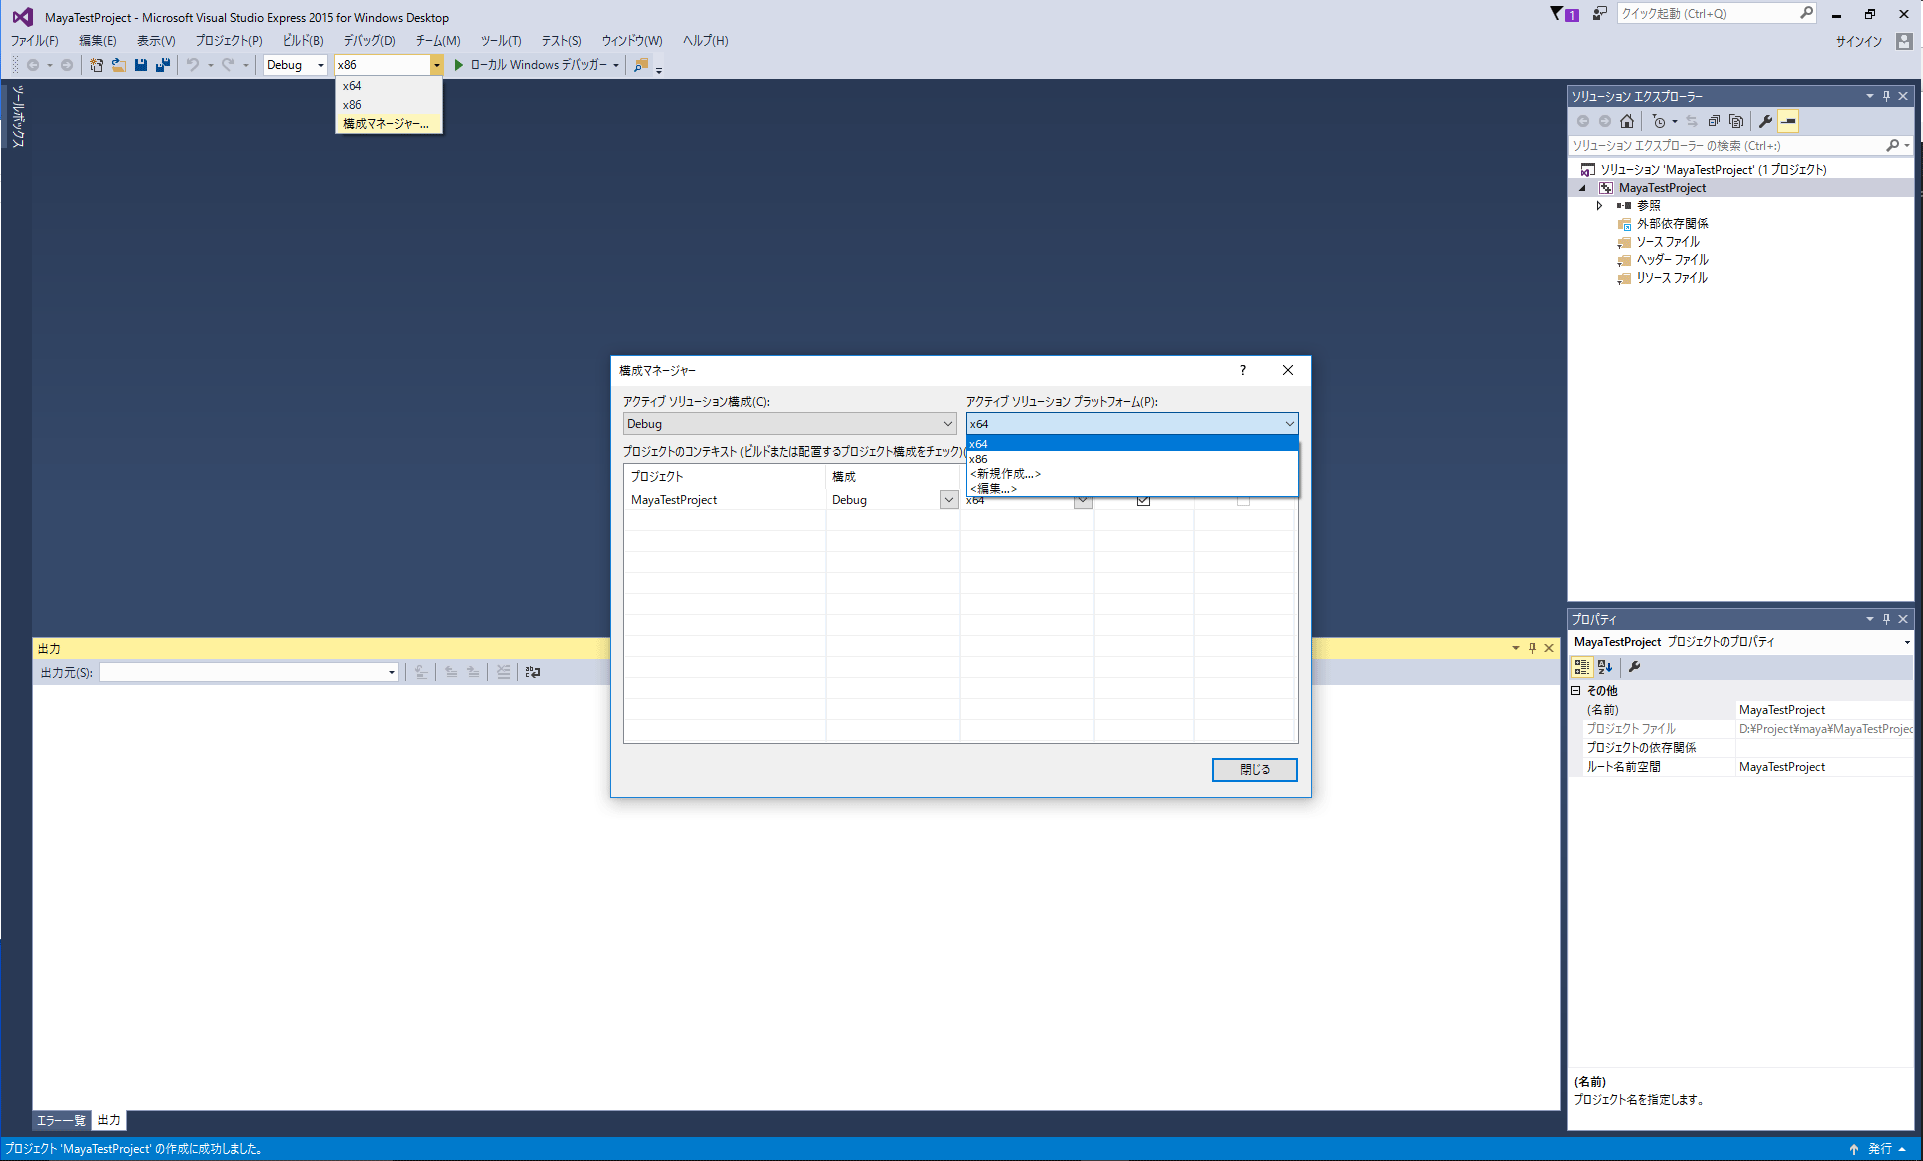
Task: Expand the 参照 node in Solution Explorer
Action: pyautogui.click(x=1599, y=206)
